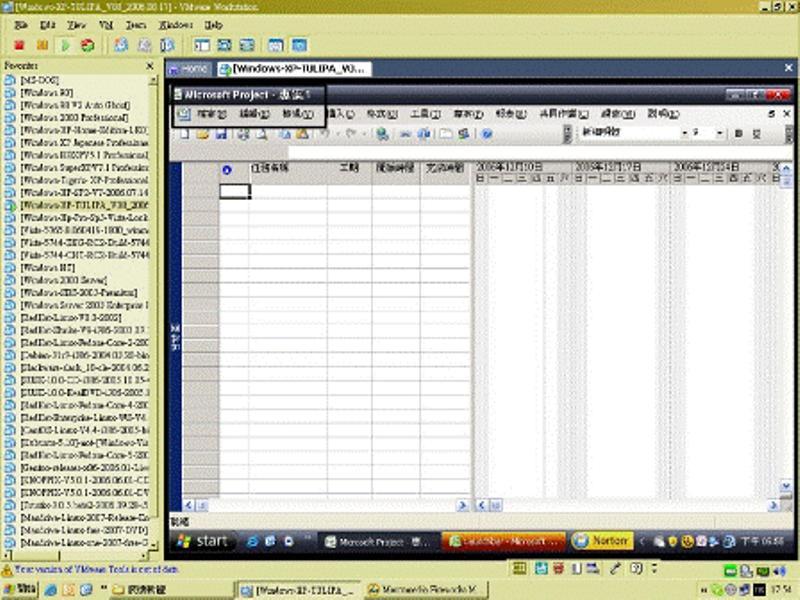Viewport: 800px width, 600px height.
Task: Open the View menu in VMware Workstation
Action: pos(77,25)
